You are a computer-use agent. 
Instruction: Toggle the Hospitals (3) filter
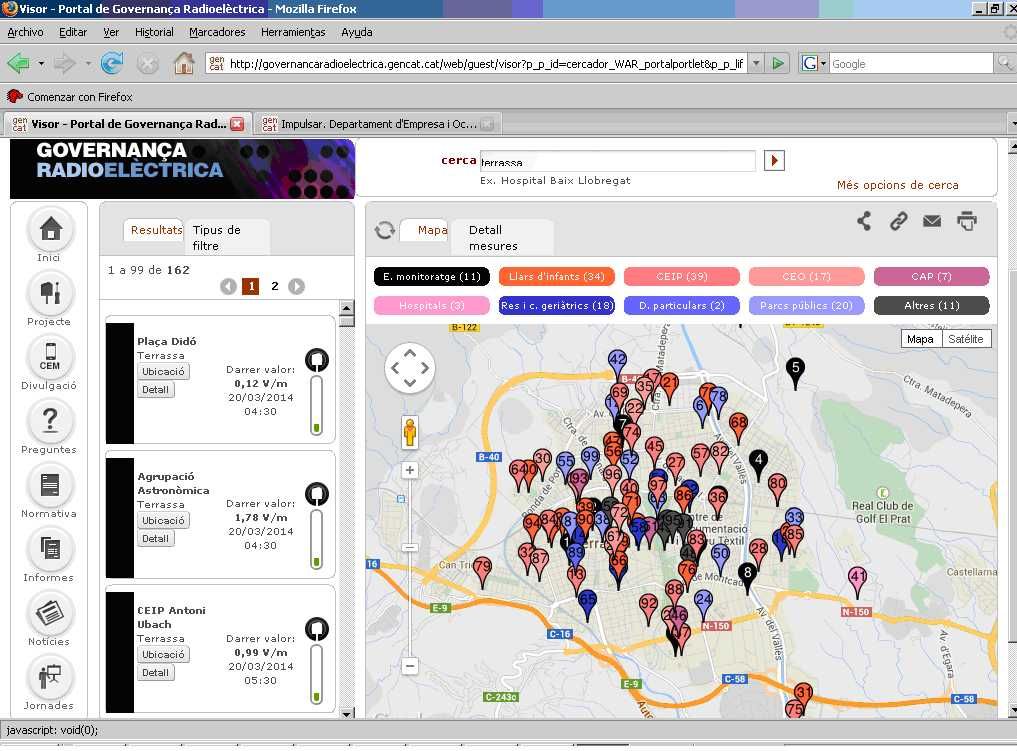coord(431,305)
